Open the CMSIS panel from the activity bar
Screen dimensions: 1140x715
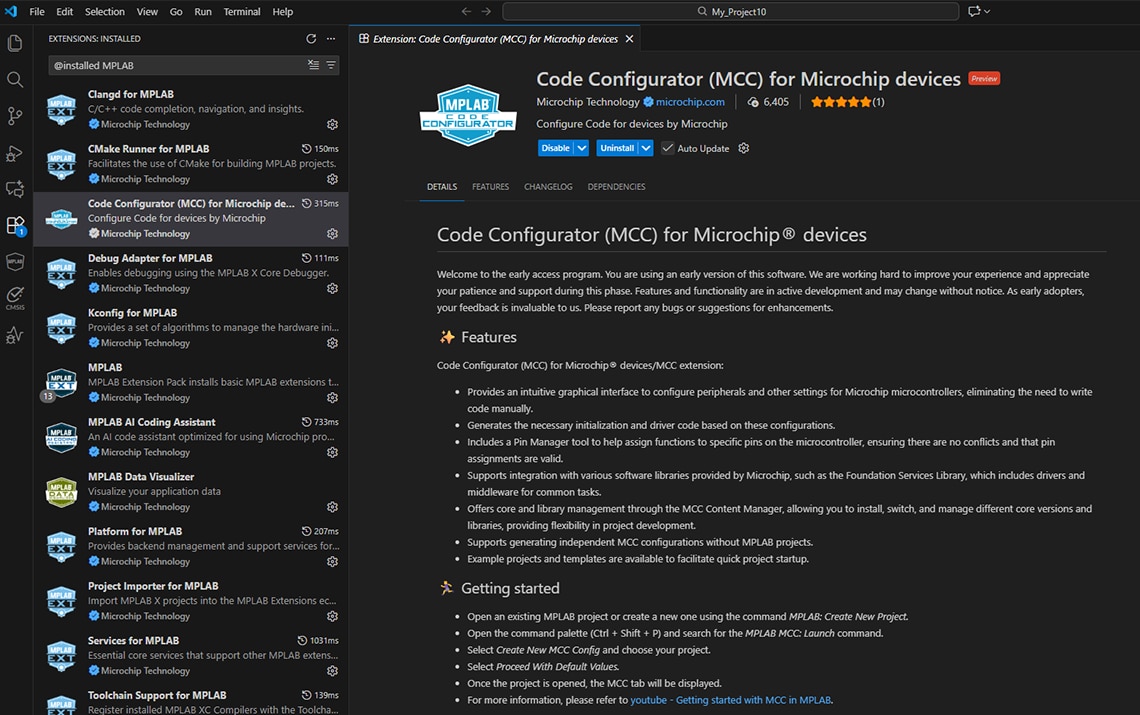pos(14,297)
